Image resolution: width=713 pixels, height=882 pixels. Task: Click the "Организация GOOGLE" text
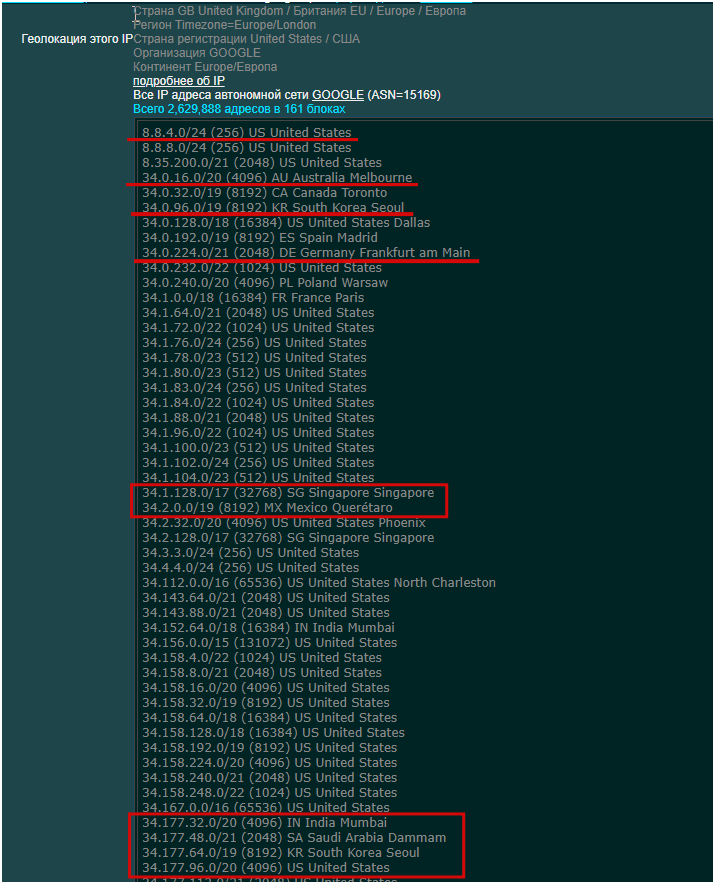coord(197,53)
